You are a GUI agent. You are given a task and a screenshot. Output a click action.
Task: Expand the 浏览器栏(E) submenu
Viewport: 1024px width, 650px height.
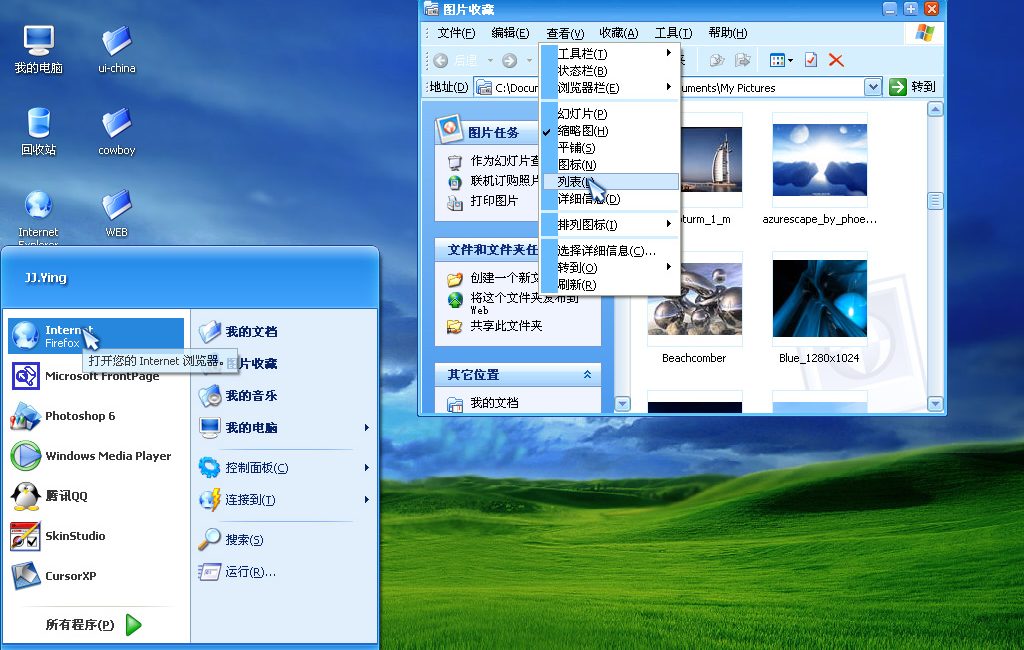click(610, 88)
